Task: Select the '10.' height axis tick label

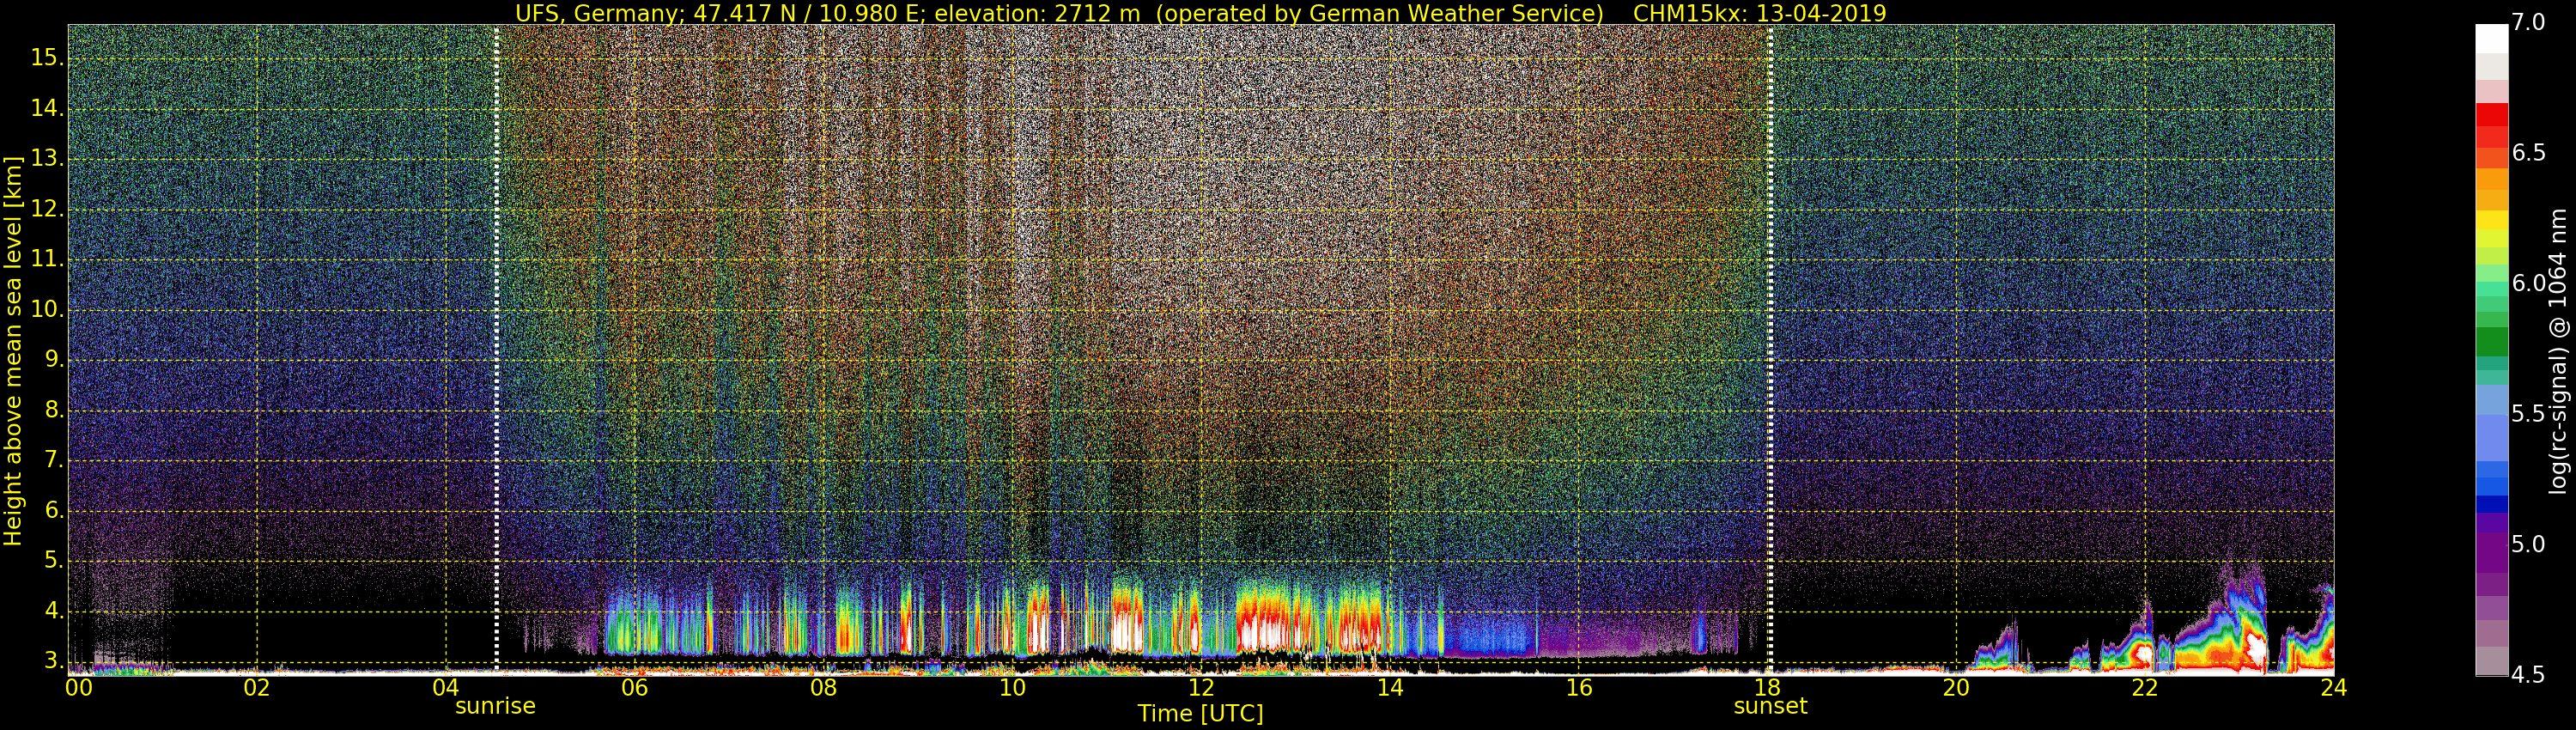Action: (x=46, y=310)
